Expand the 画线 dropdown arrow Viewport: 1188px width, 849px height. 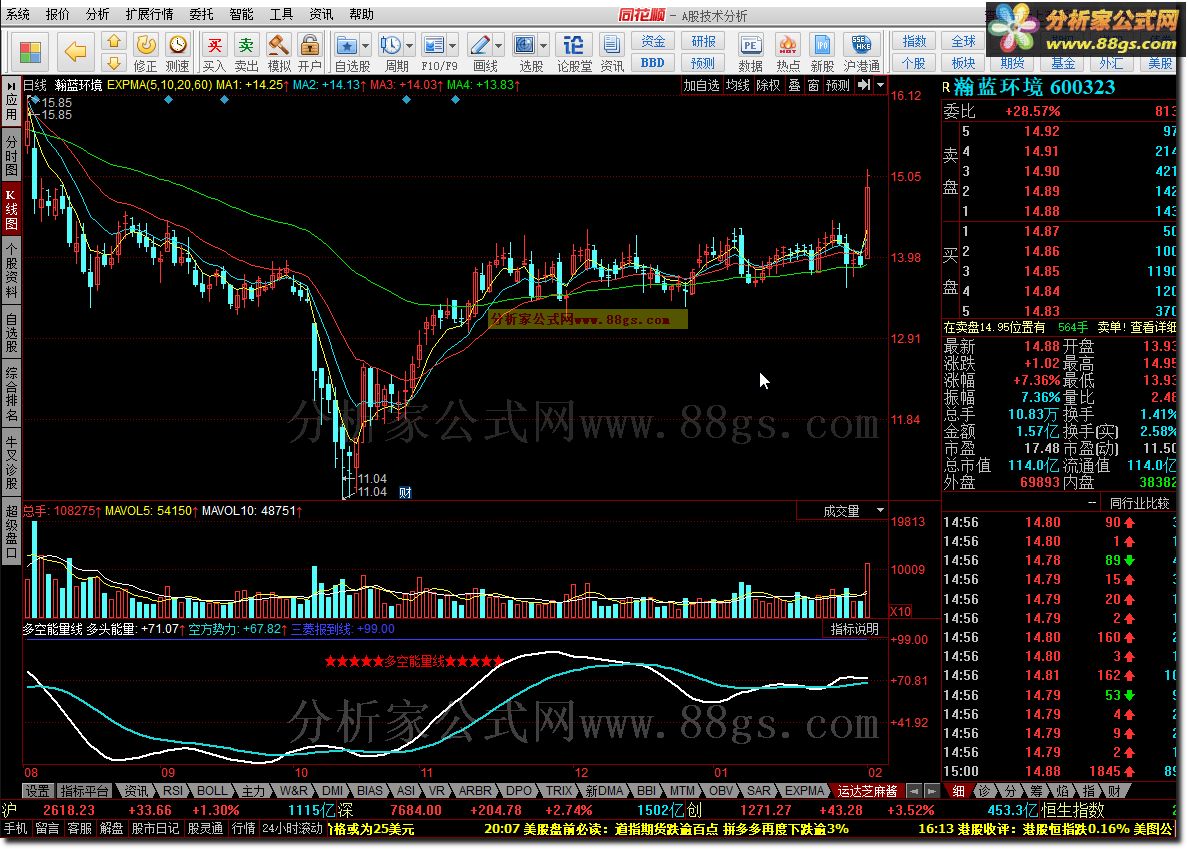[499, 45]
